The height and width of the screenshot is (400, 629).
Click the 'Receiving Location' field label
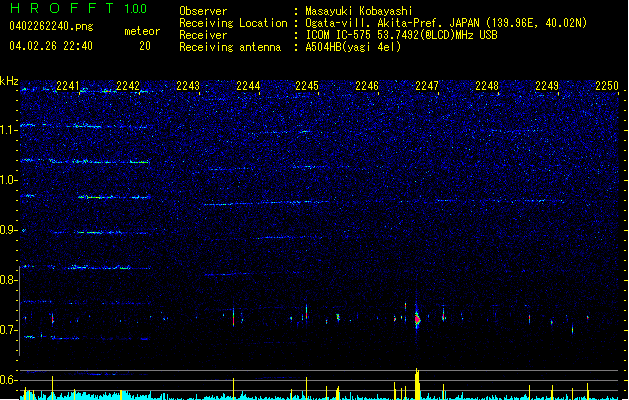[233, 23]
